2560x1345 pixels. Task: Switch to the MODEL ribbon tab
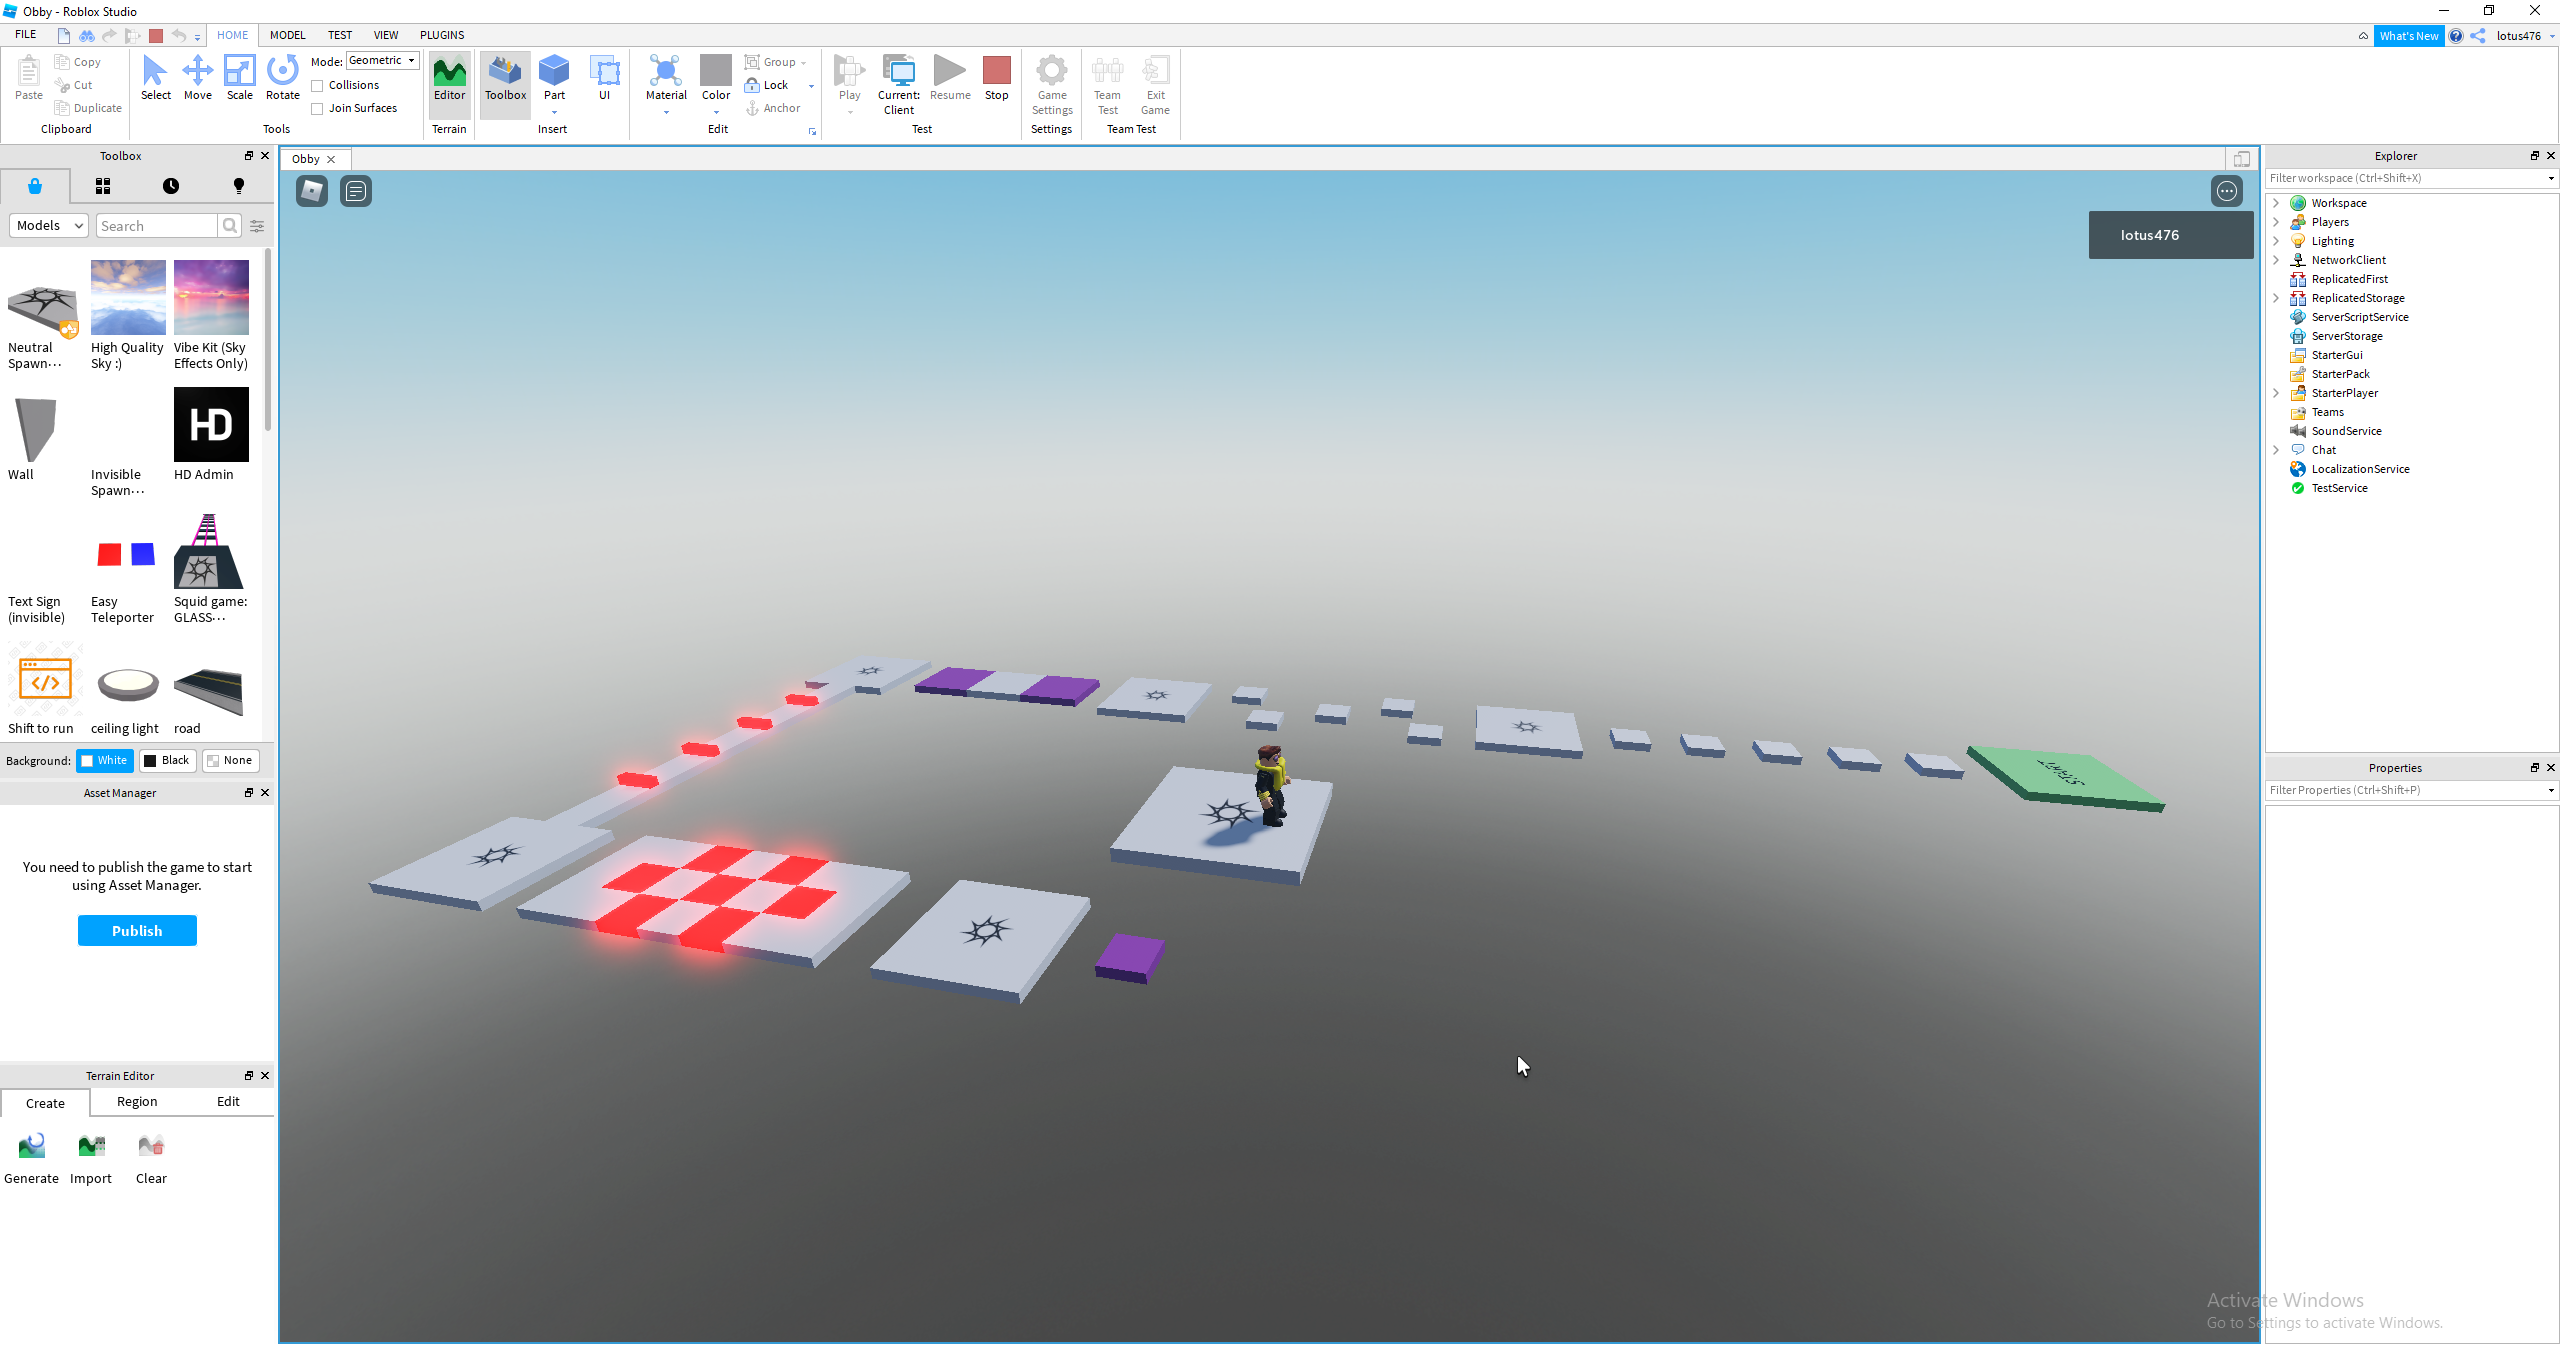[287, 35]
